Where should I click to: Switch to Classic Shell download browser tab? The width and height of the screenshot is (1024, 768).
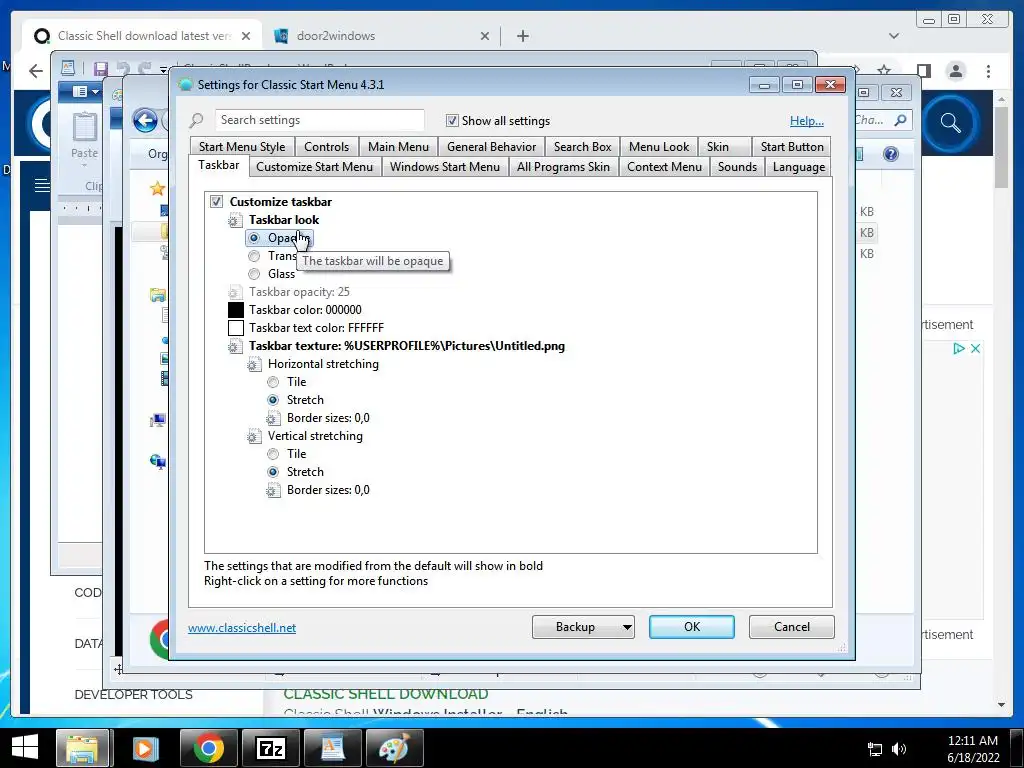pos(143,36)
